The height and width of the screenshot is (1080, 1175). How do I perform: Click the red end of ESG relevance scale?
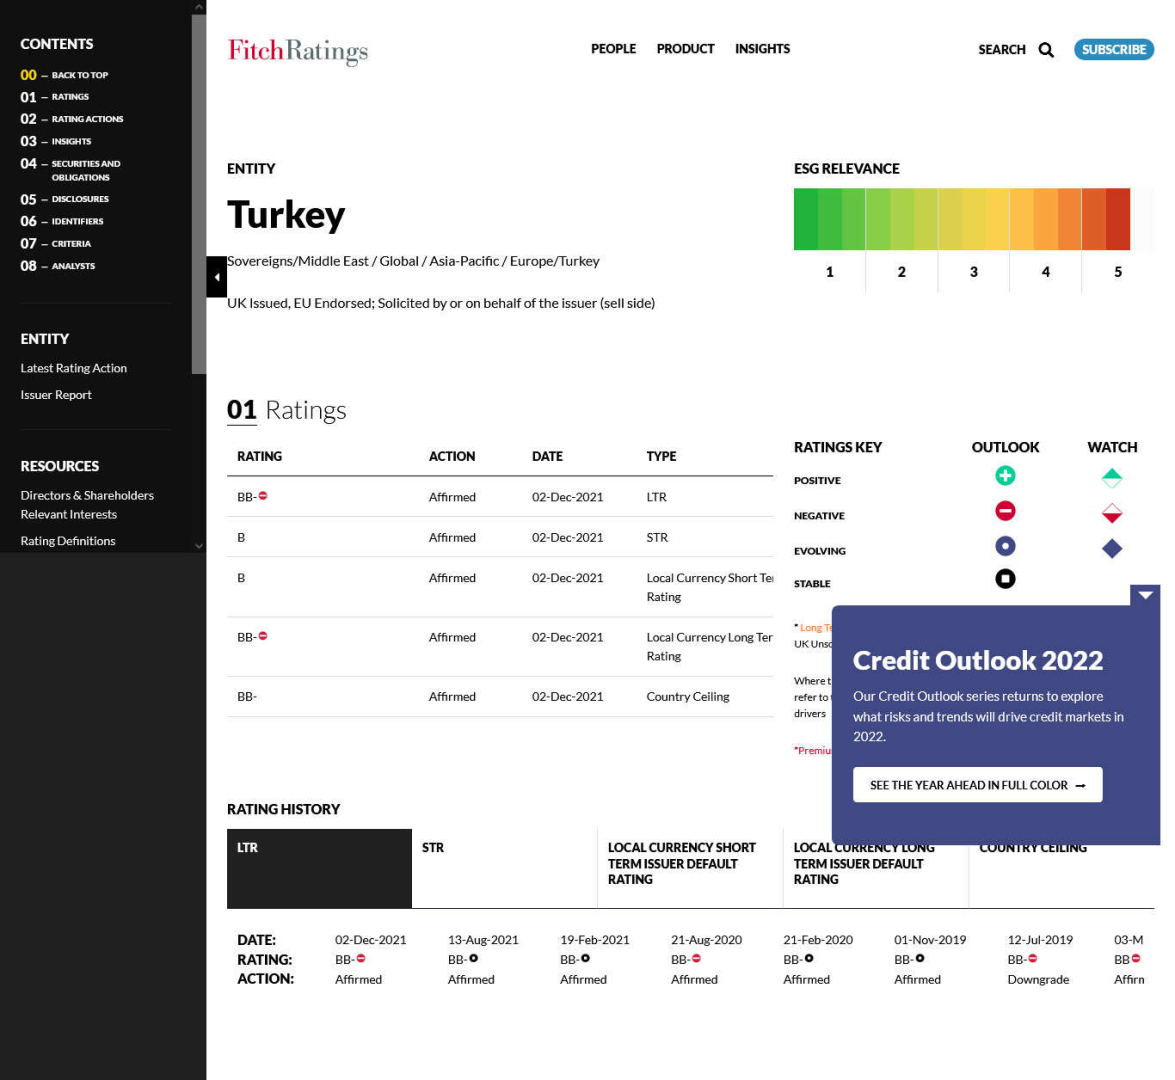coord(1118,219)
